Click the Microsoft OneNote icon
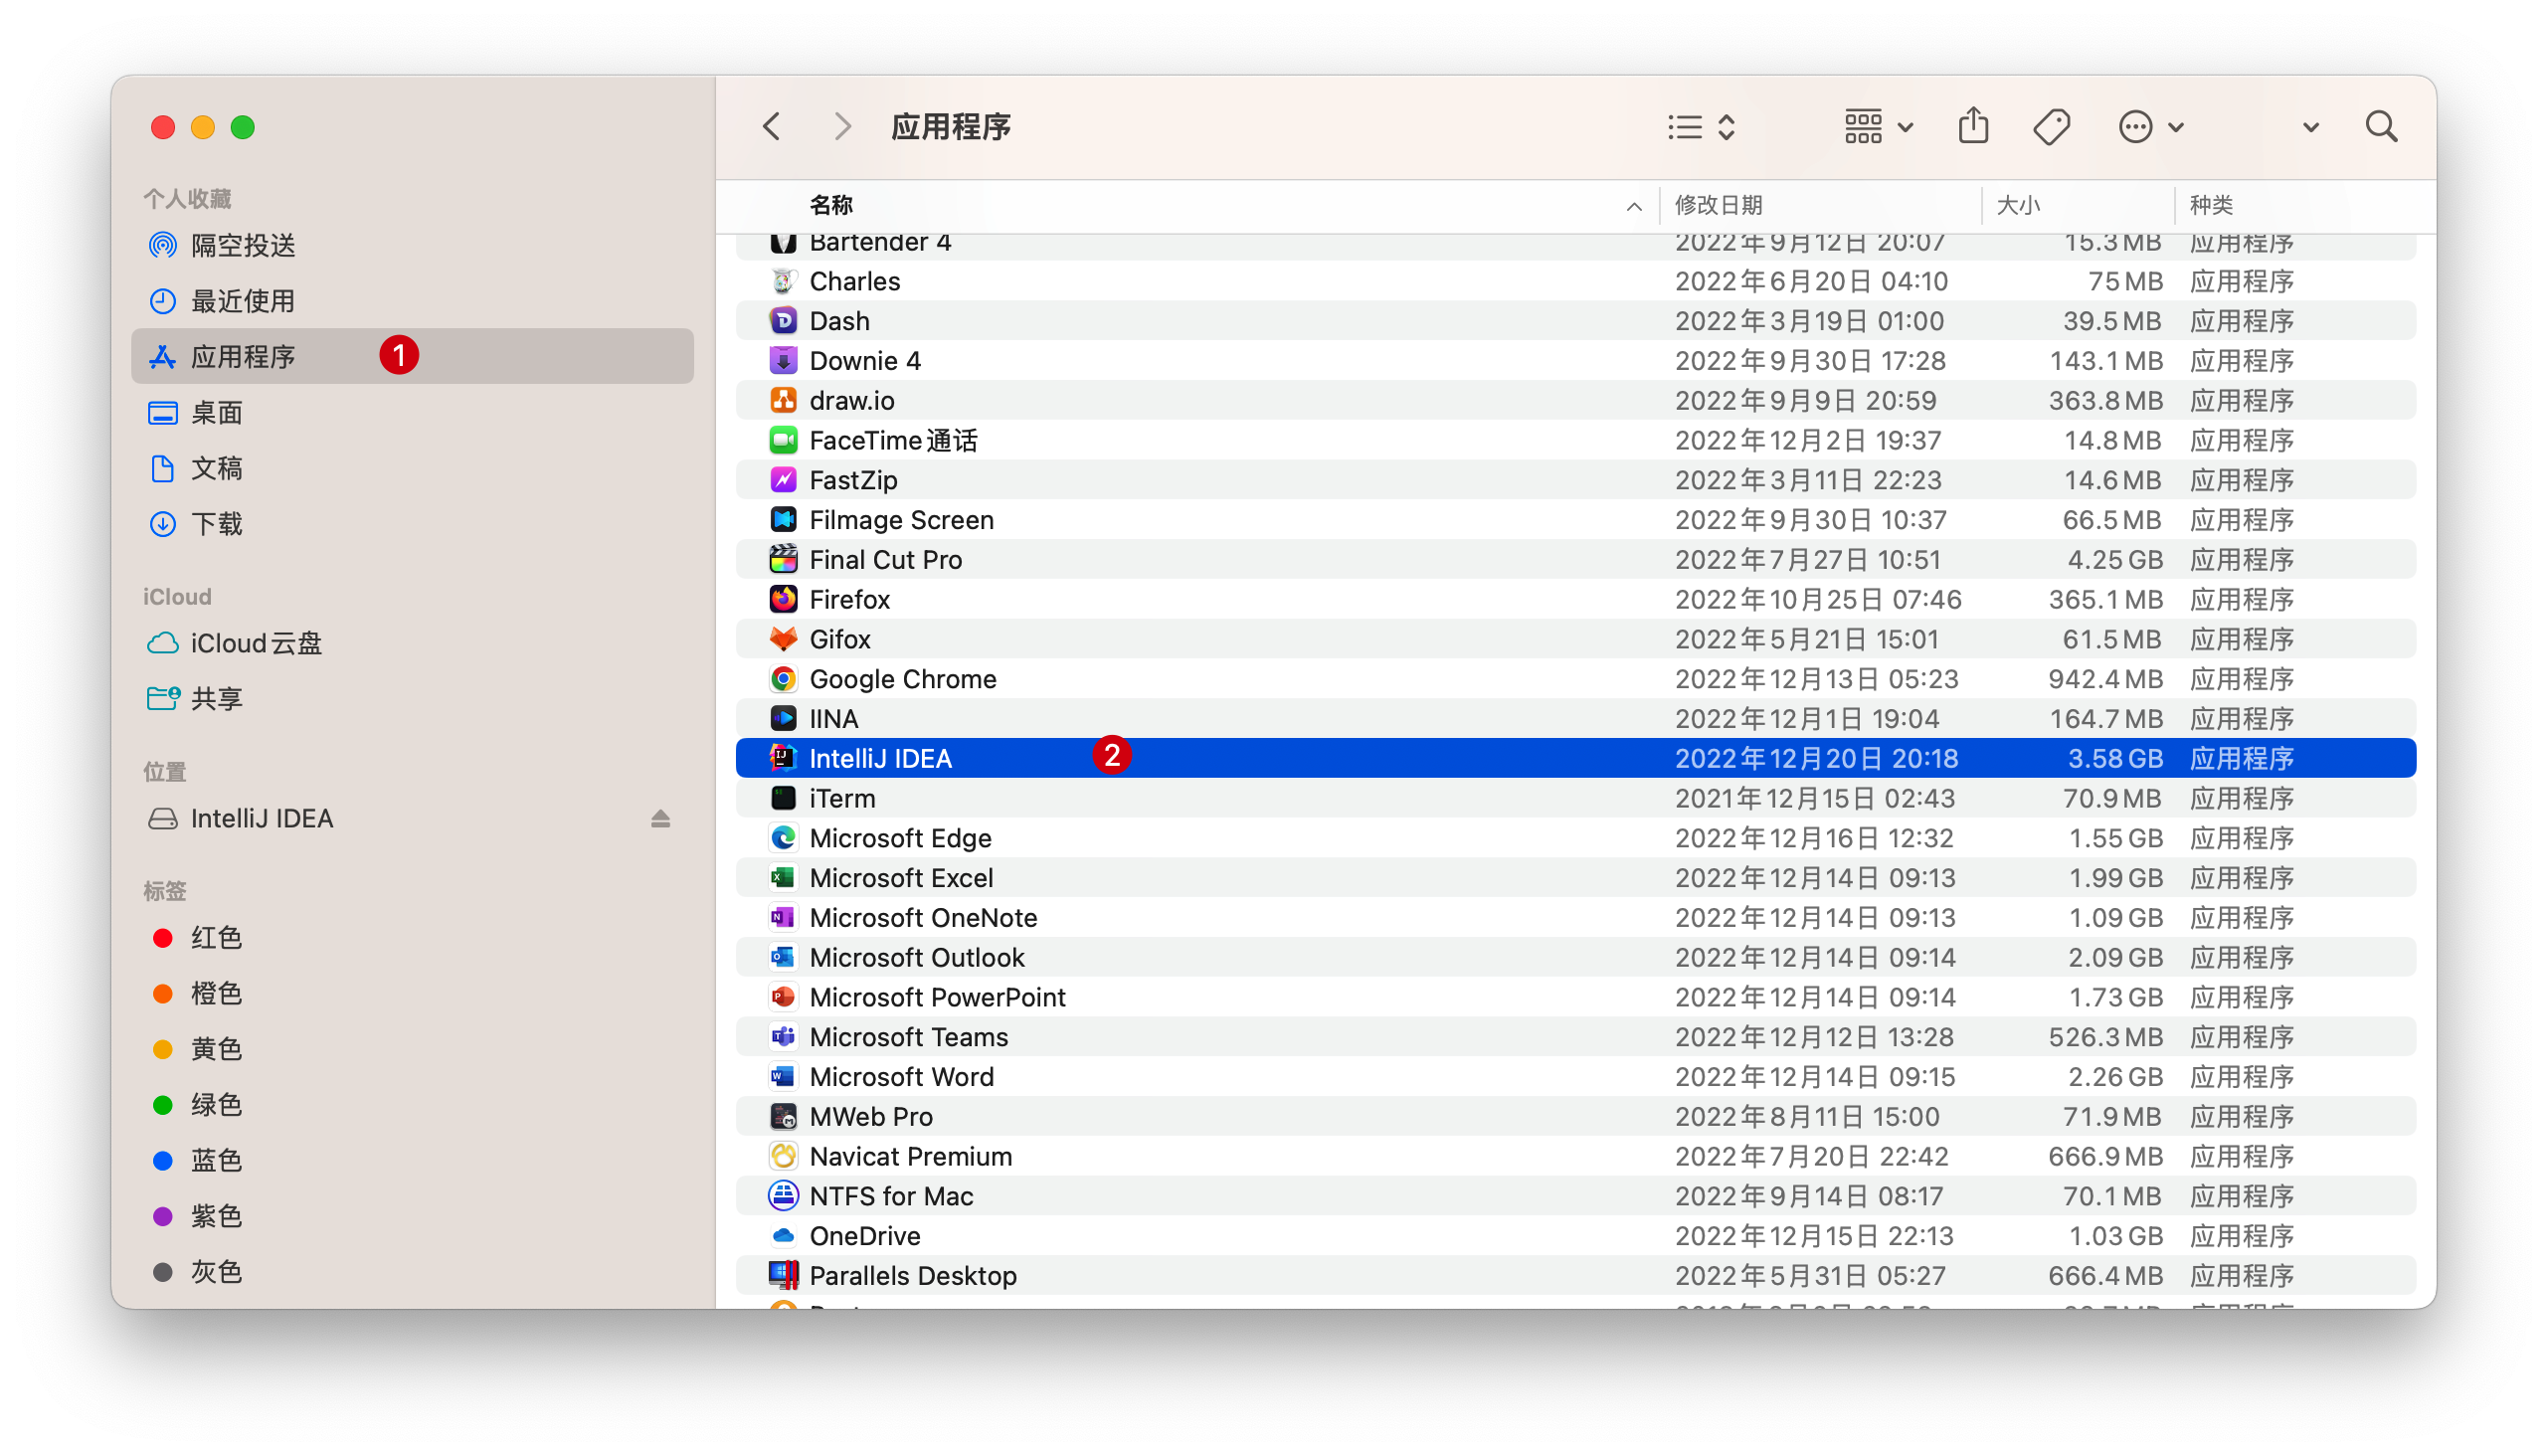Viewport: 2548px width, 1456px height. pyautogui.click(x=783, y=918)
